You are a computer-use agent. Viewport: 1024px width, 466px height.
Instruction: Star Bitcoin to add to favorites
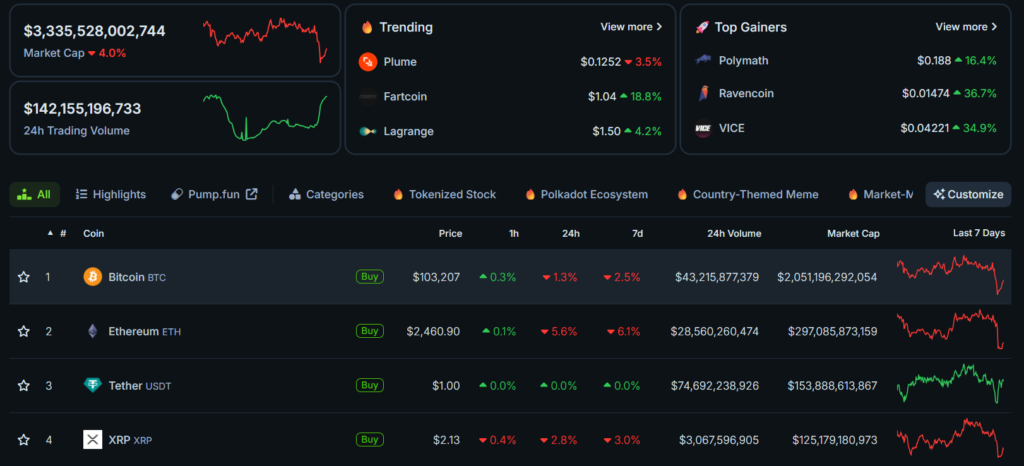click(24, 277)
